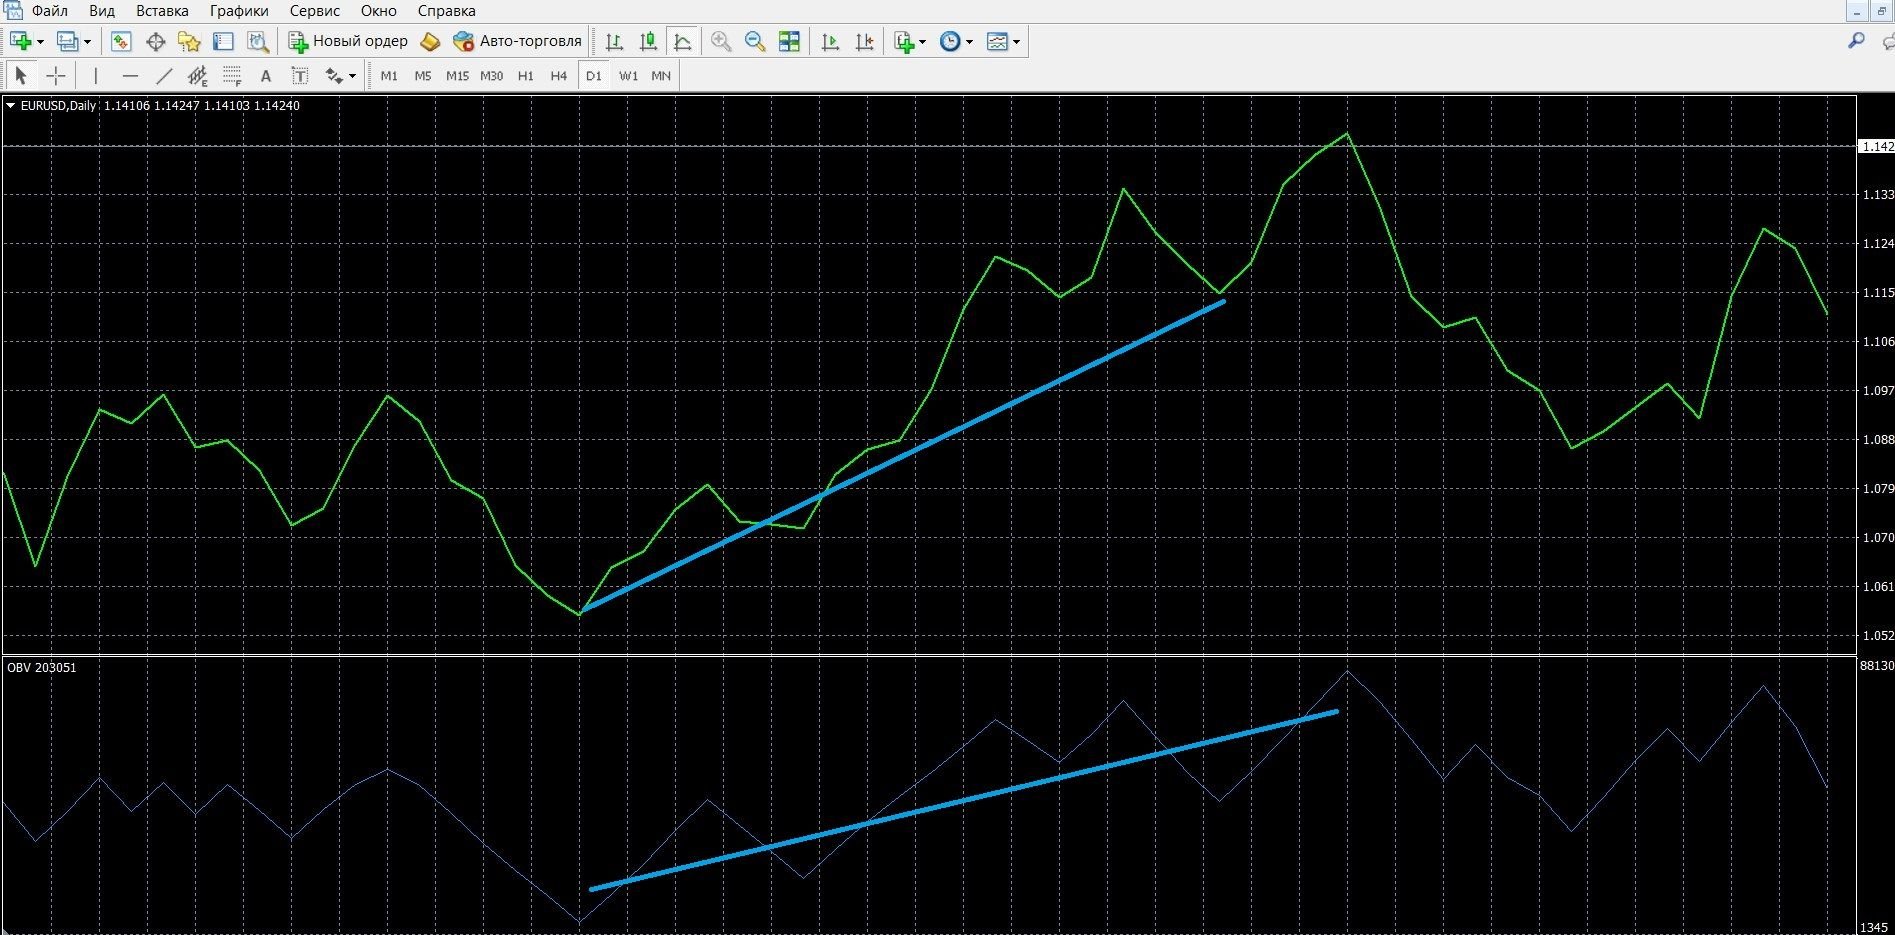Click the 1.142 current price label
Viewport: 1895px width, 935px height.
[x=1877, y=146]
